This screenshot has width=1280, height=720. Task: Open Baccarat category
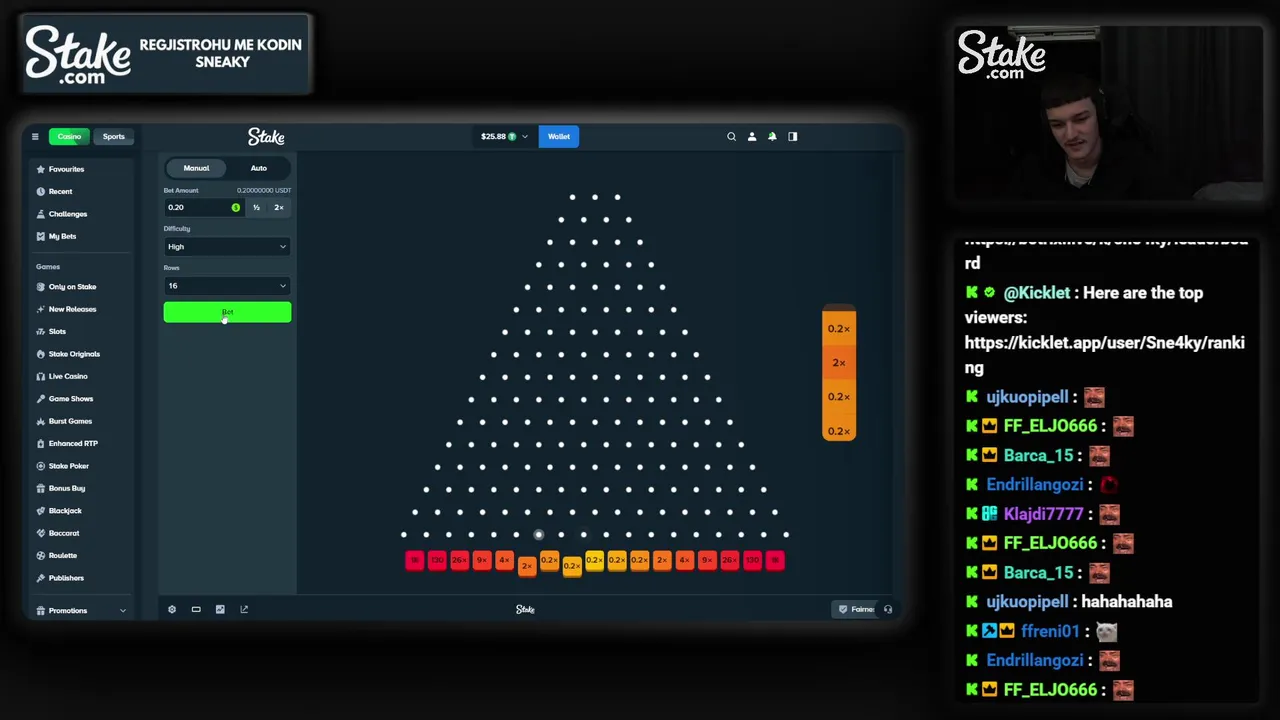coord(57,533)
